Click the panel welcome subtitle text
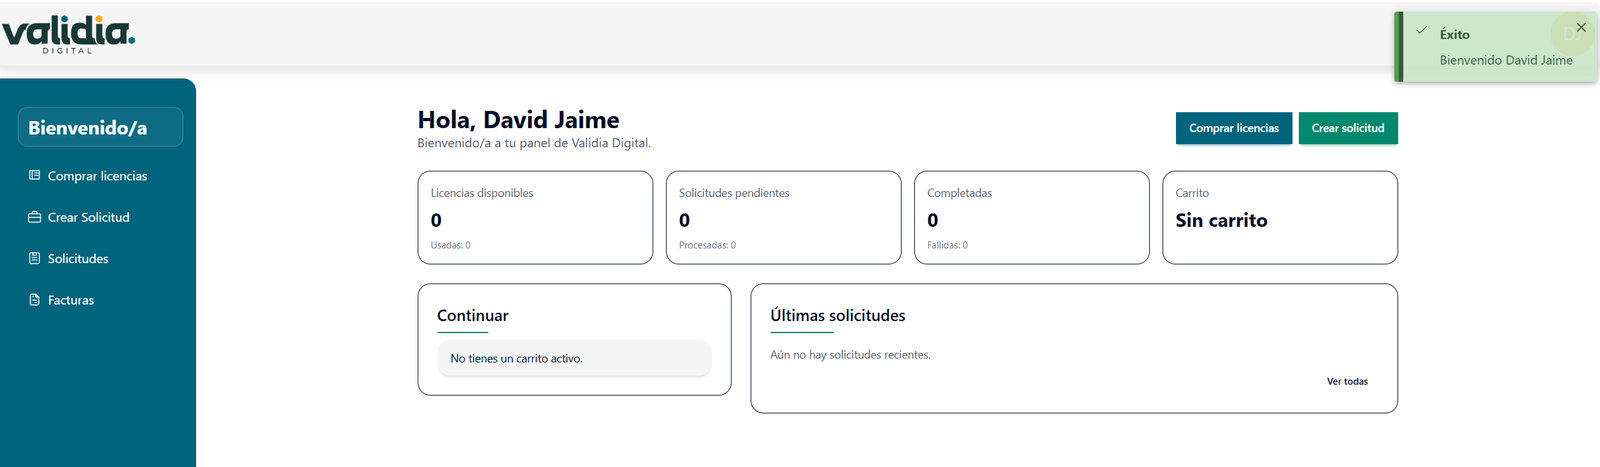Image resolution: width=1600 pixels, height=467 pixels. [x=534, y=143]
